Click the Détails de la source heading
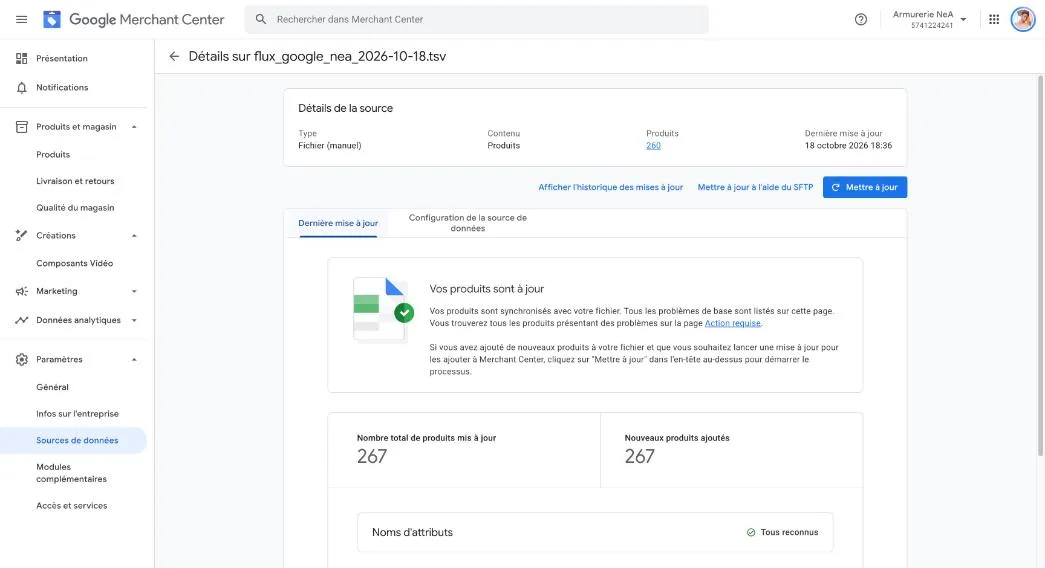The image size is (1045, 568). click(x=345, y=108)
